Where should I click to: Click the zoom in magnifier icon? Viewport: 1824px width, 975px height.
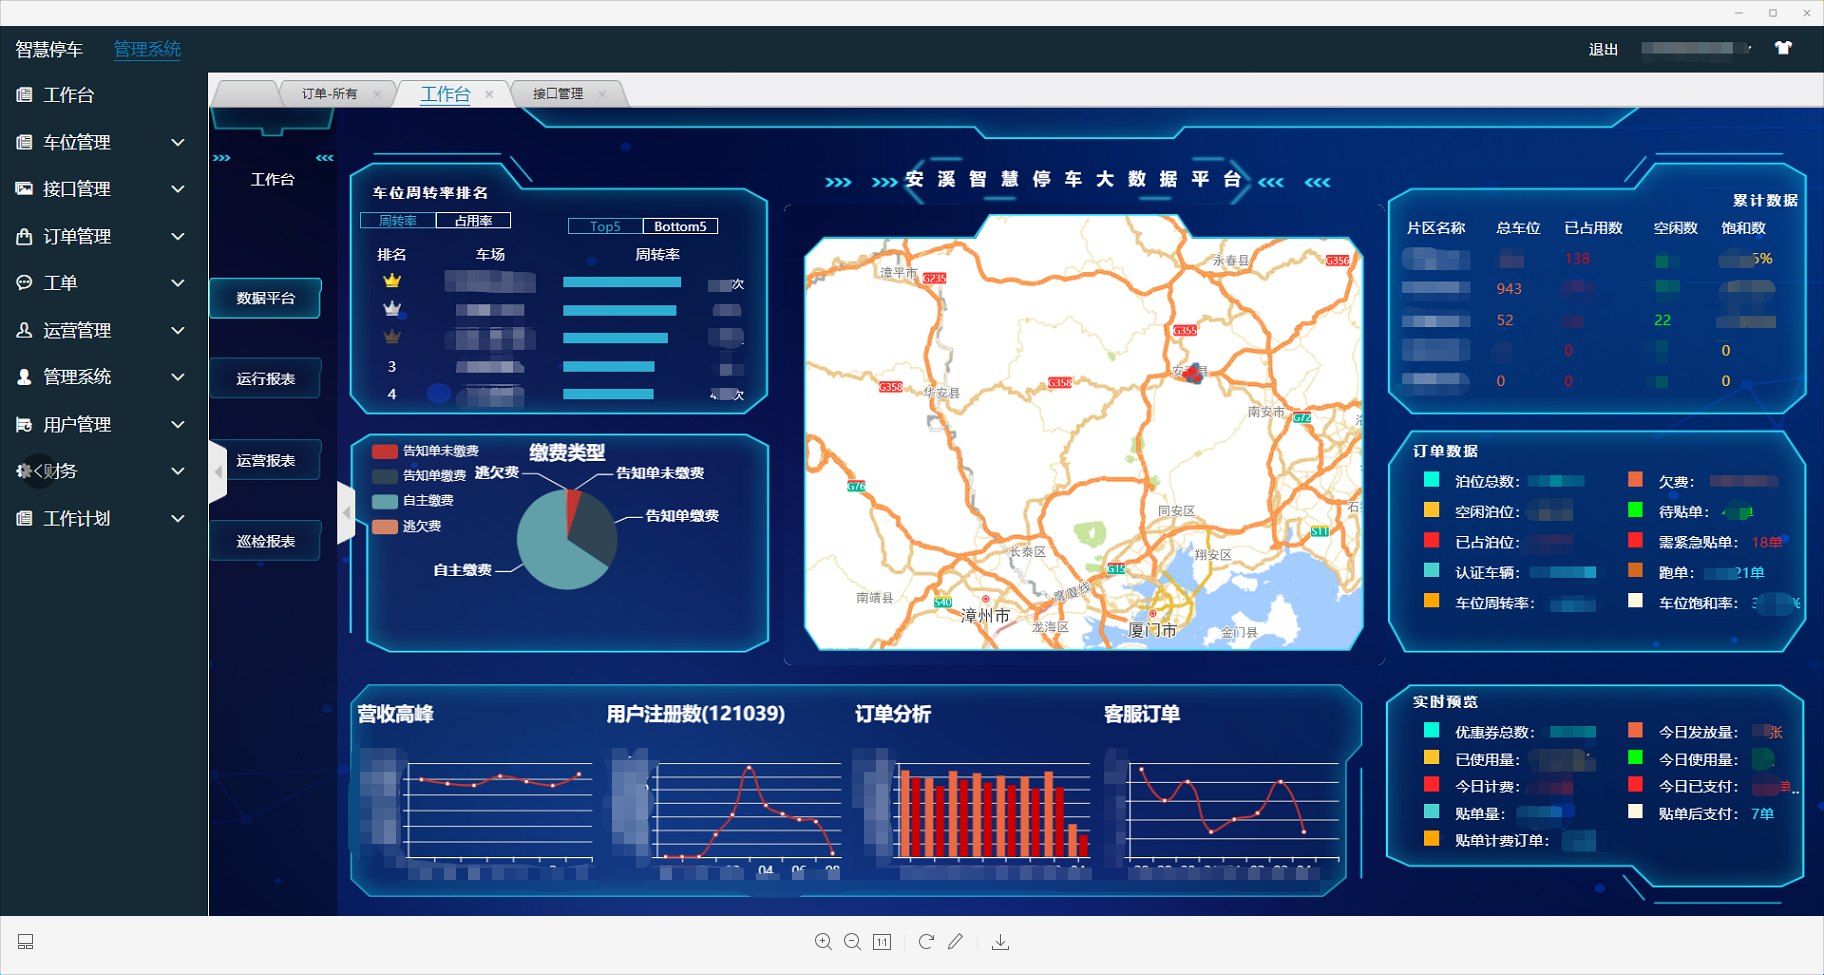point(823,942)
